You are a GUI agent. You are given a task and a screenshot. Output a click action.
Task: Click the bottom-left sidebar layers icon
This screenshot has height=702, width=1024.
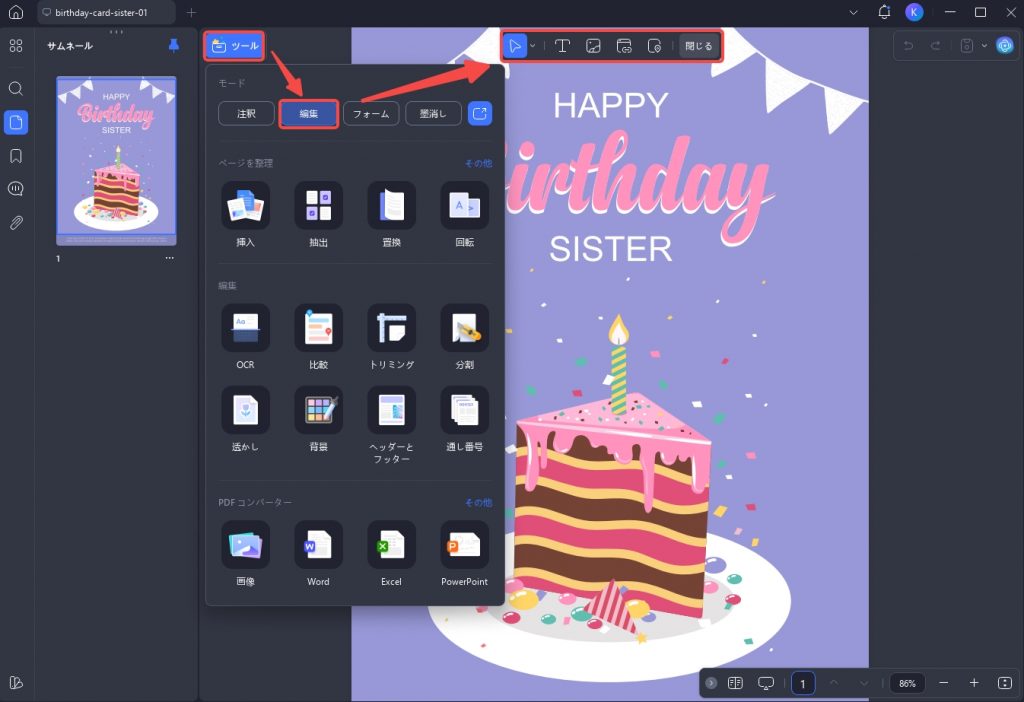pos(16,682)
